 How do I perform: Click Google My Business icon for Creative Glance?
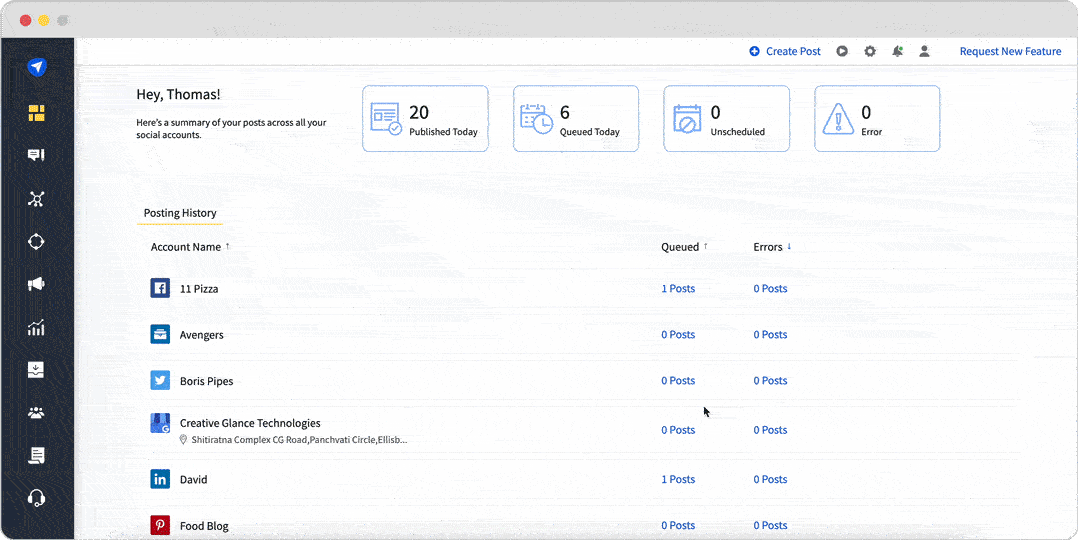click(x=160, y=423)
